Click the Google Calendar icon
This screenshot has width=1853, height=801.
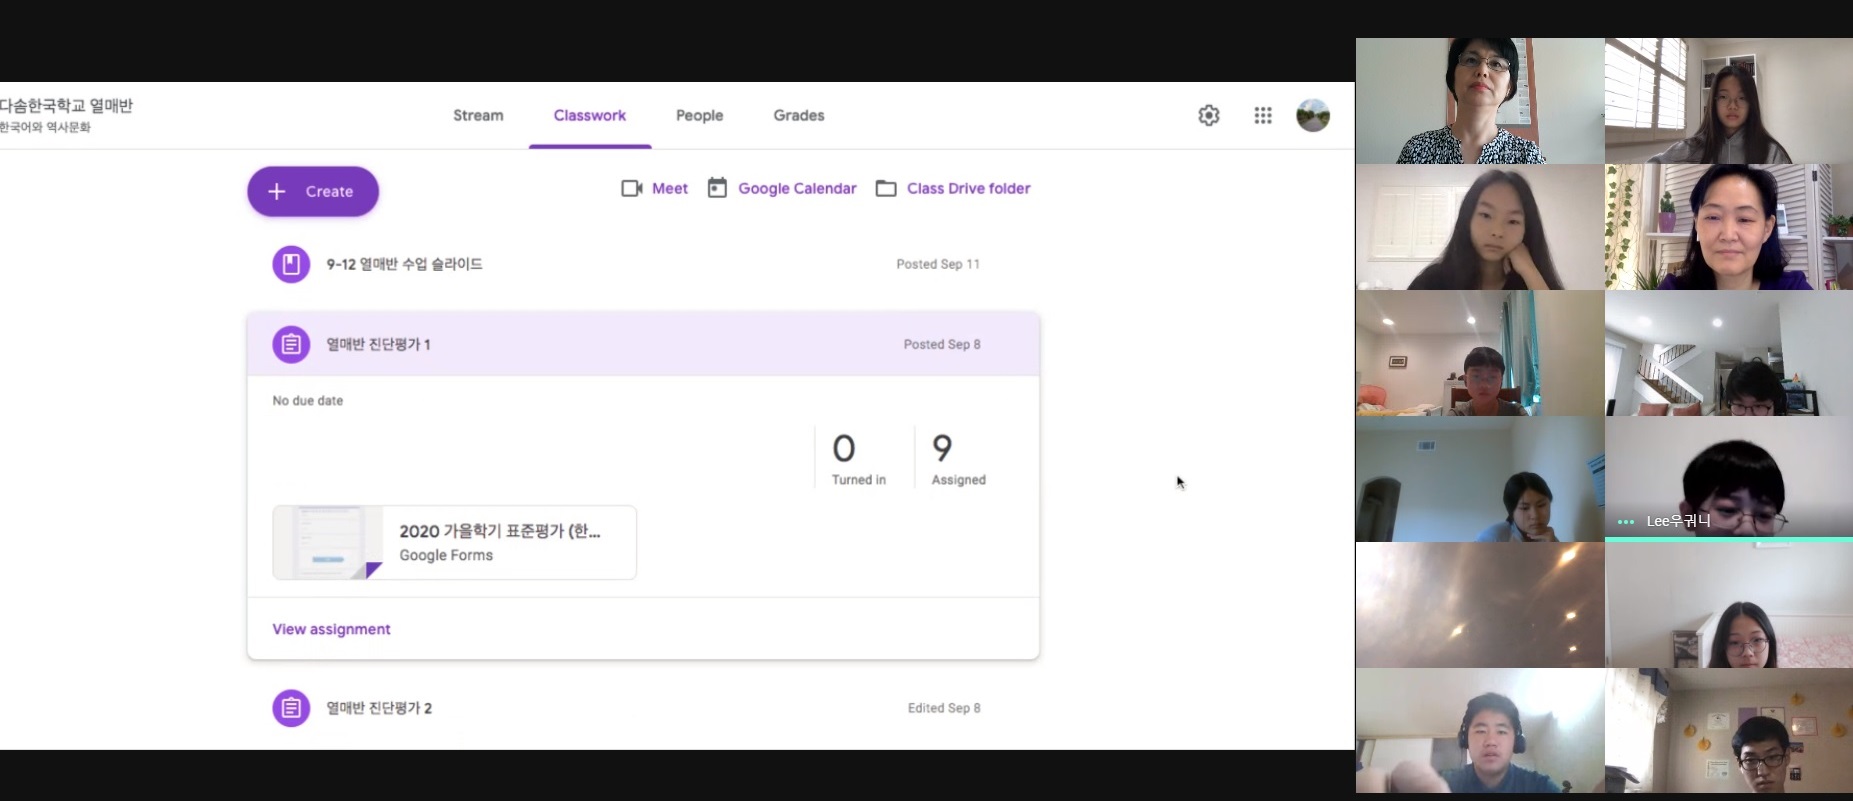coord(717,189)
